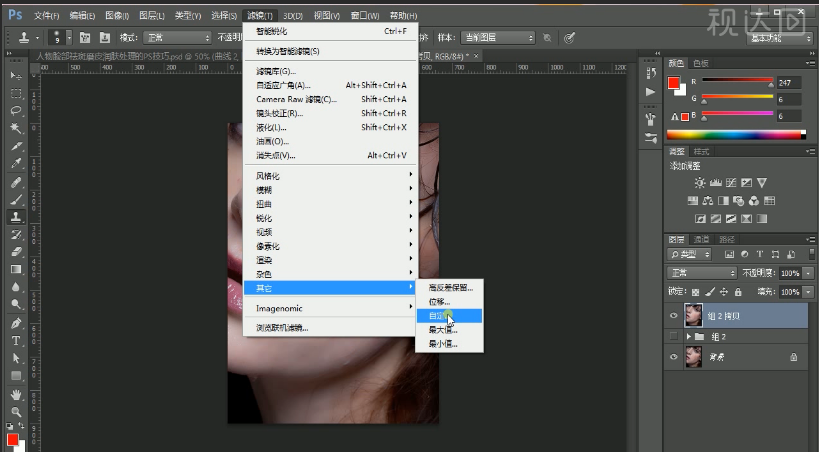Expand the 组 2 group folder
The width and height of the screenshot is (819, 452).
point(688,337)
